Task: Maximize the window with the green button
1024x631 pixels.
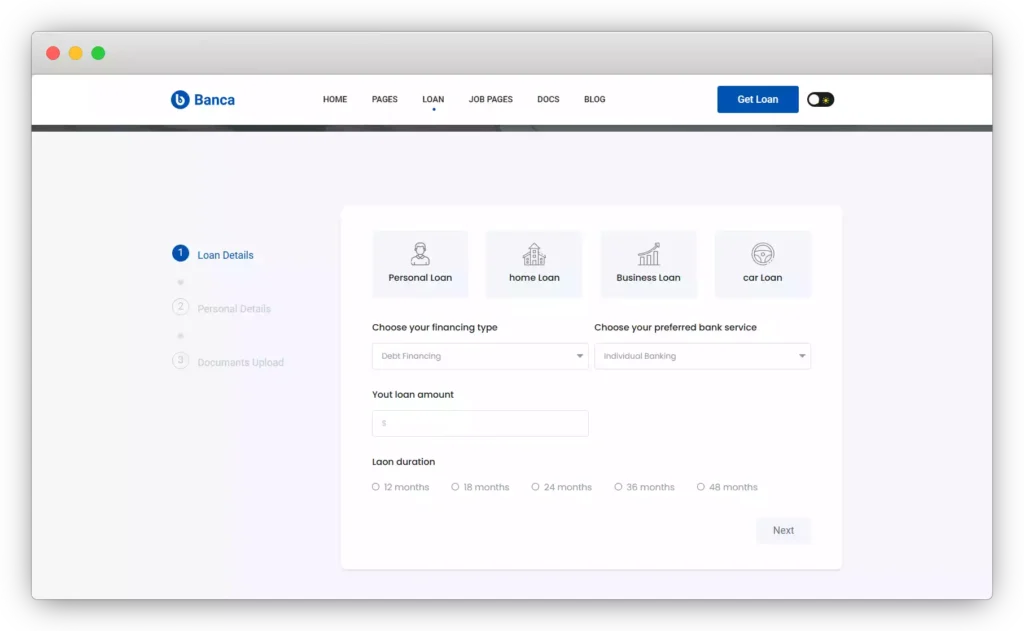Action: click(x=98, y=53)
